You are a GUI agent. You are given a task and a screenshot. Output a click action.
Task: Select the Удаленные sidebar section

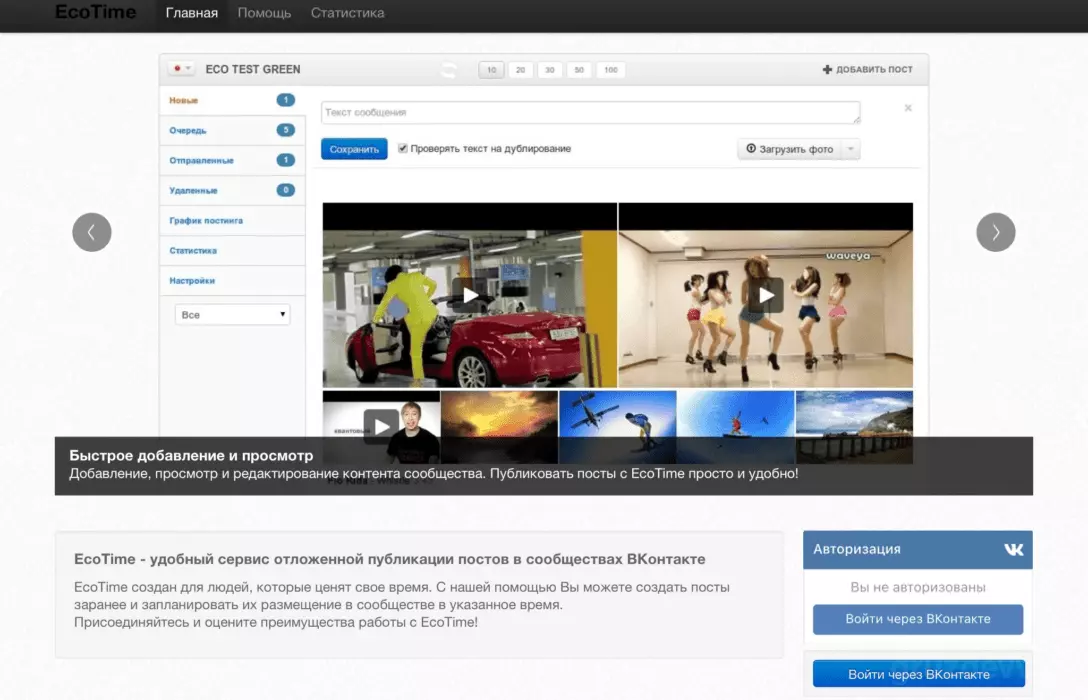[x=232, y=190]
